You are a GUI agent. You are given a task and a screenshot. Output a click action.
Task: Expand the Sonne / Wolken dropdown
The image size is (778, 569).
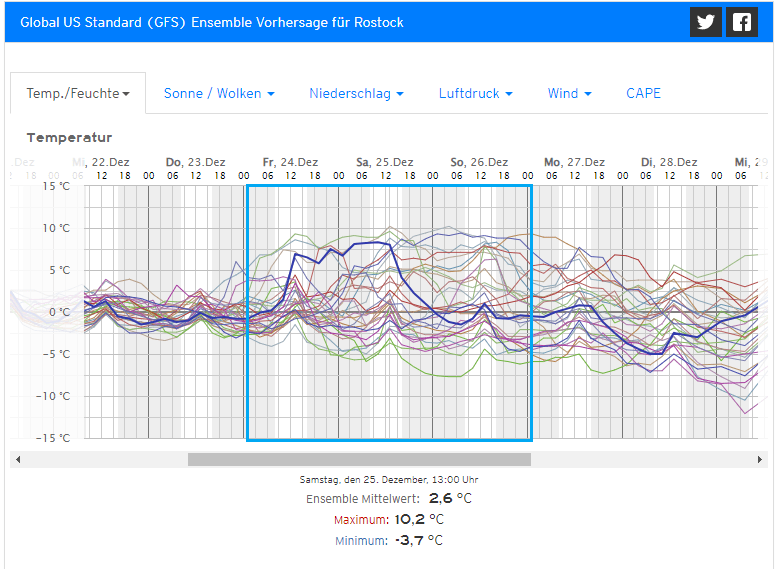(219, 93)
